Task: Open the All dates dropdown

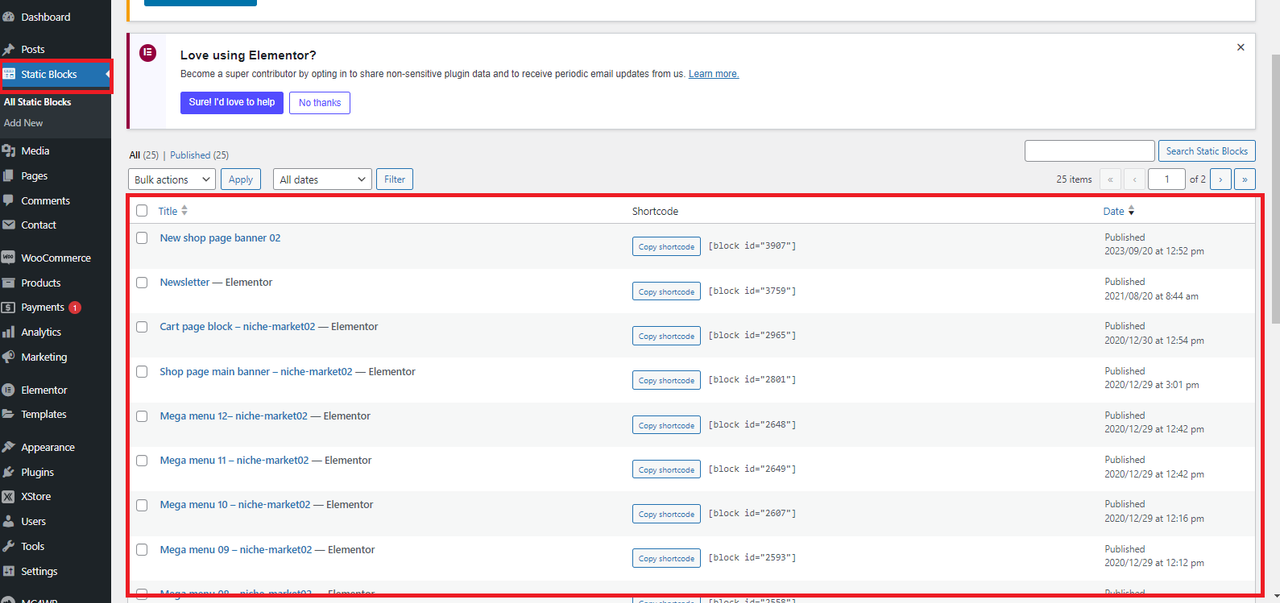Action: (322, 179)
